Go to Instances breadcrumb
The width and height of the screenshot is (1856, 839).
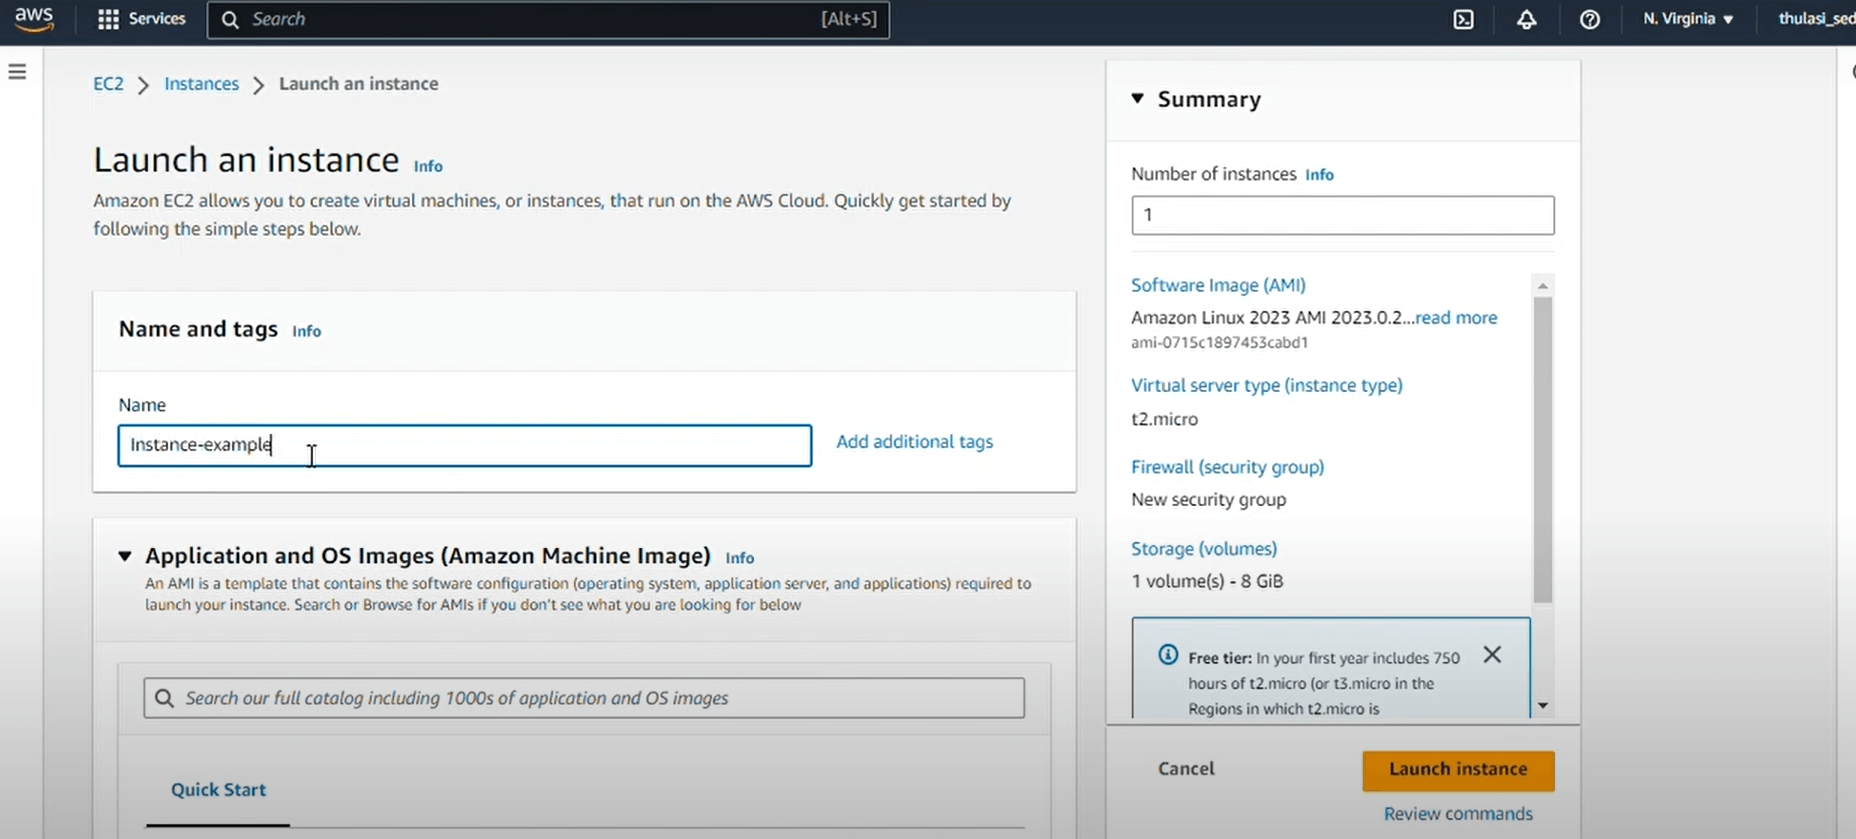[201, 84]
